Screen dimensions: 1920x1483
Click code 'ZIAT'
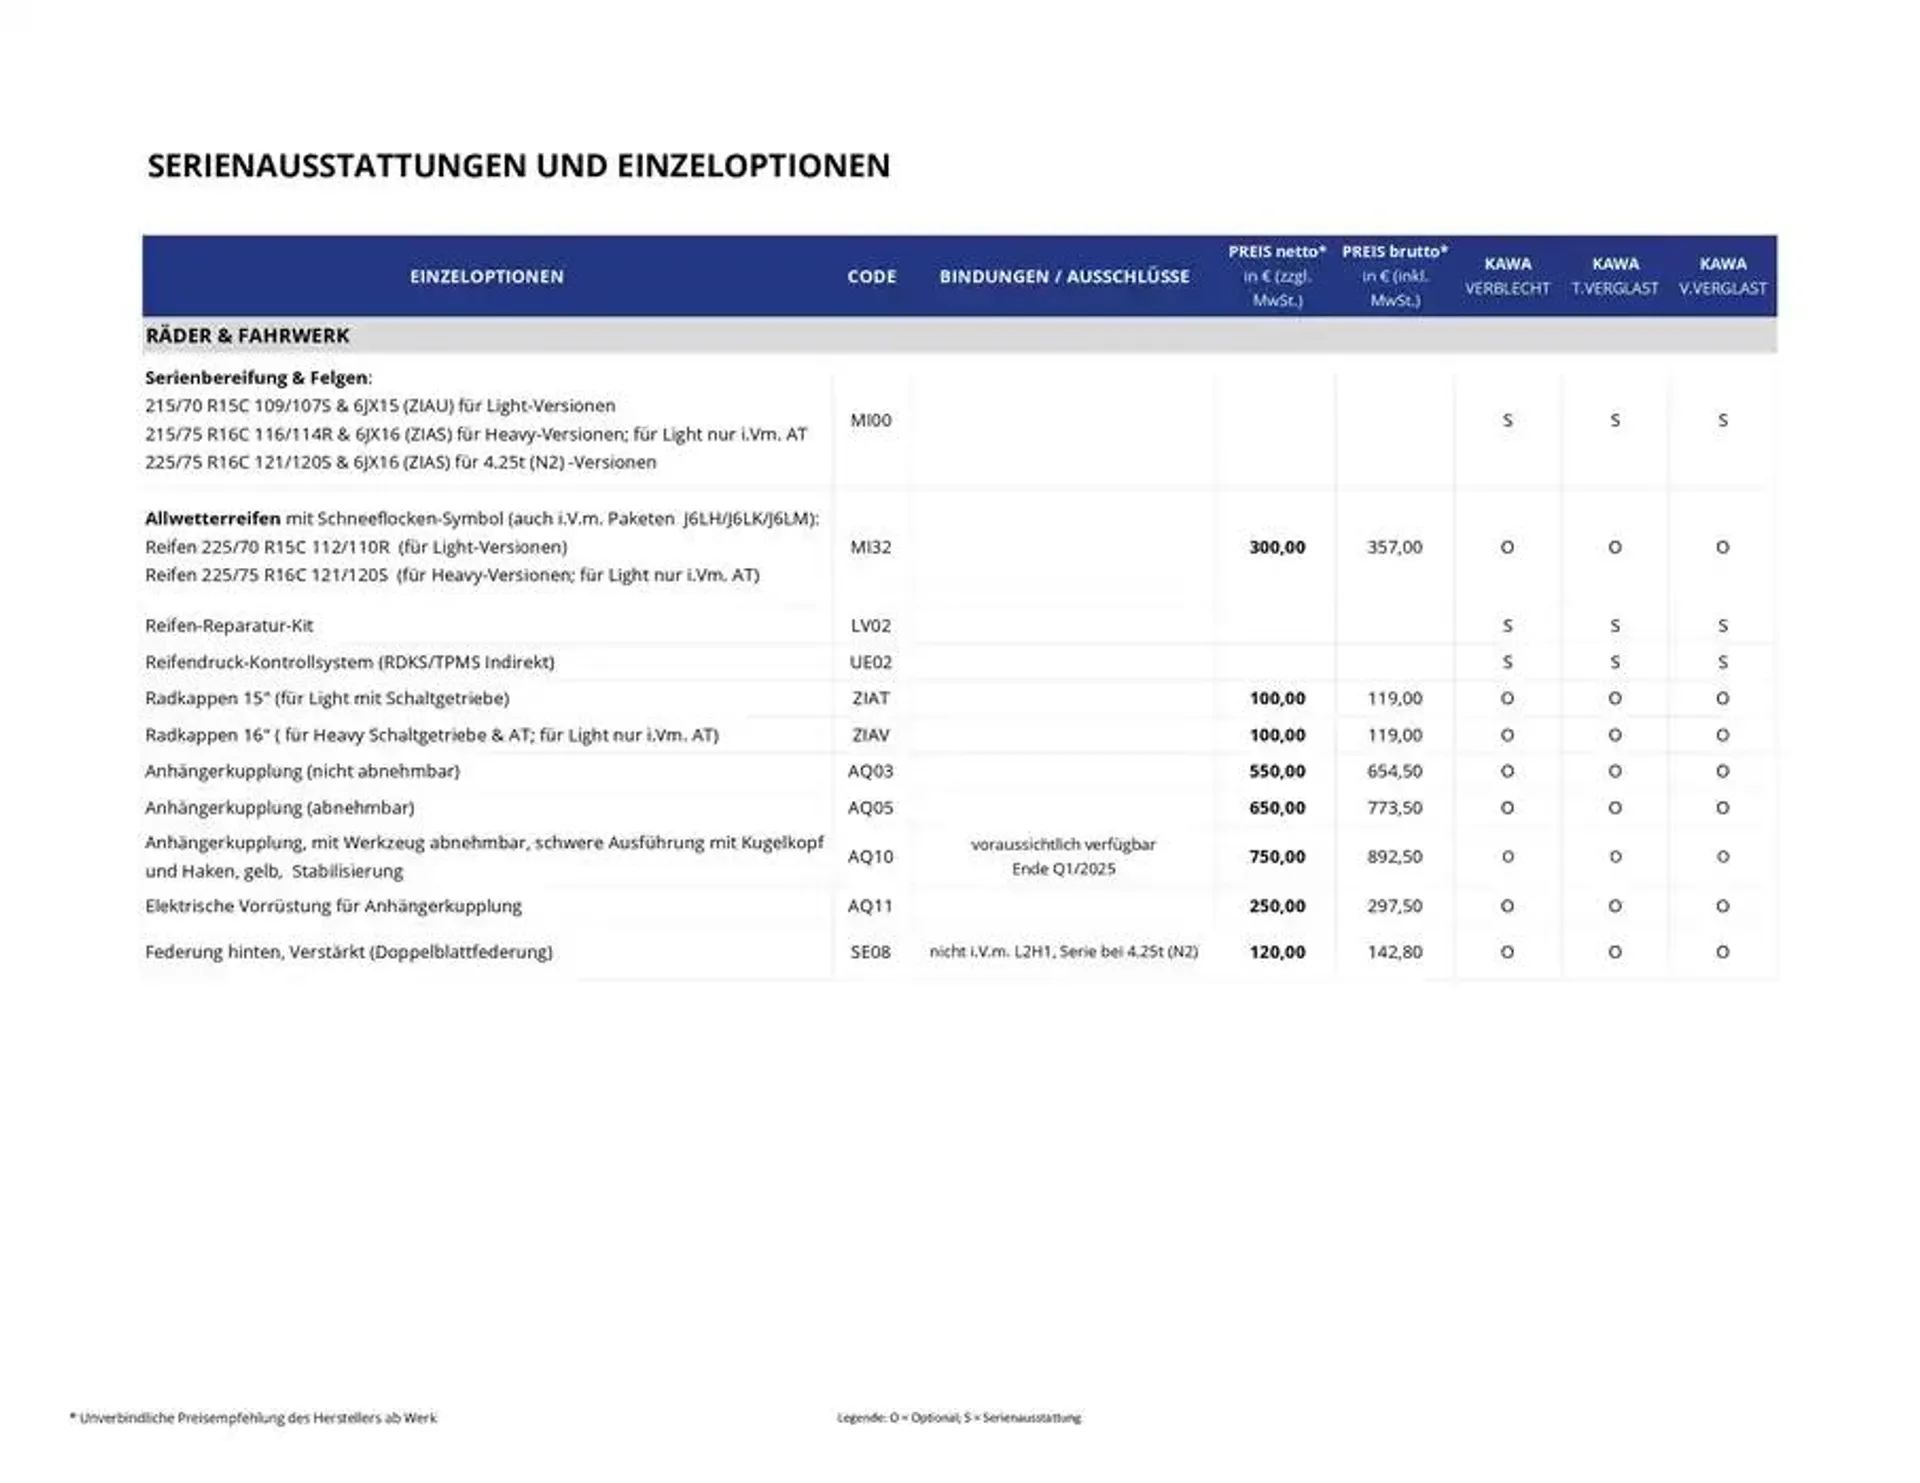coord(871,698)
